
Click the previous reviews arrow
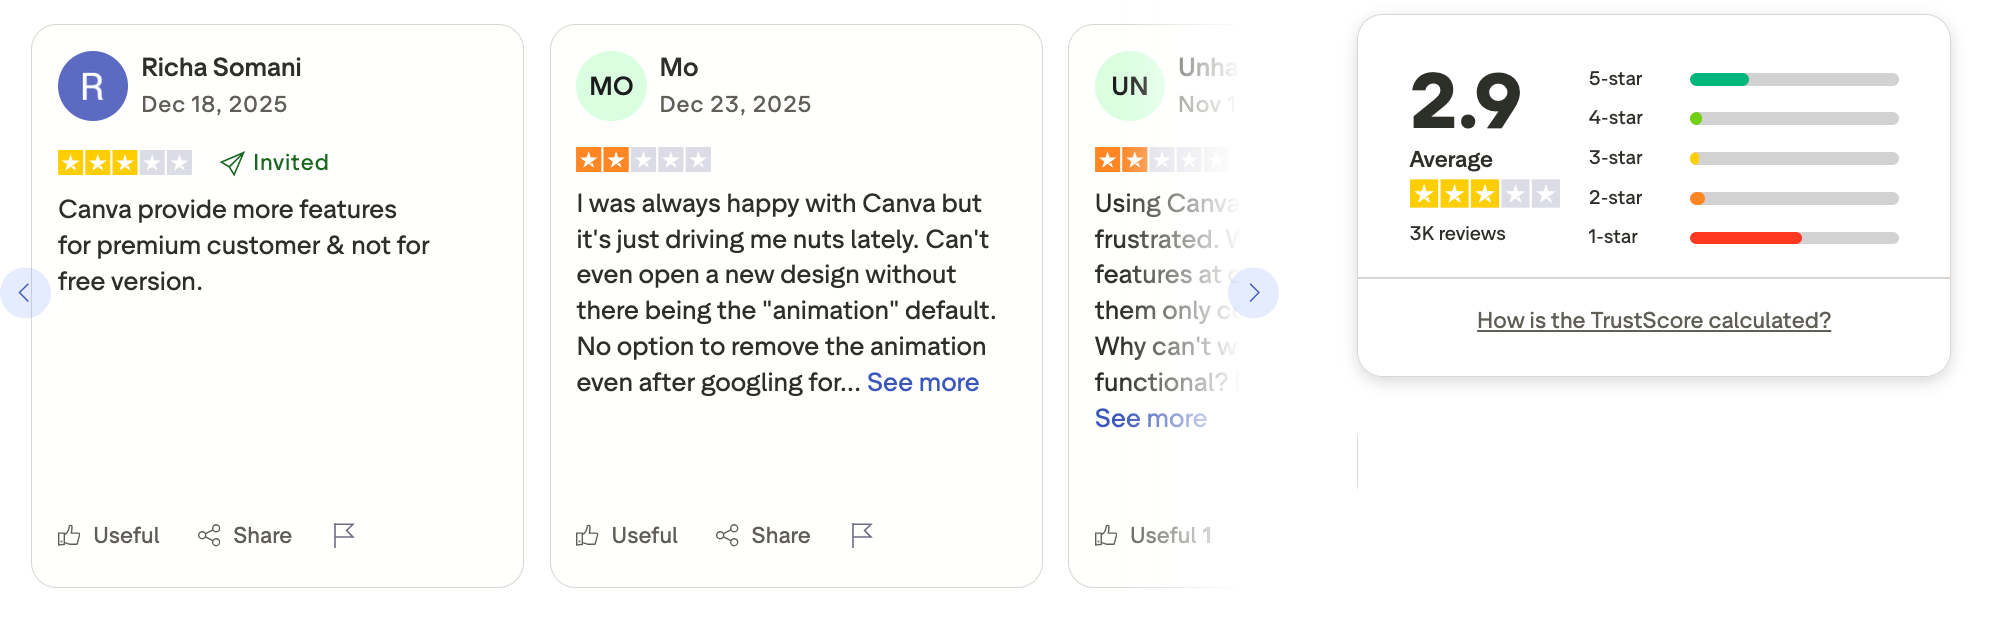(25, 293)
